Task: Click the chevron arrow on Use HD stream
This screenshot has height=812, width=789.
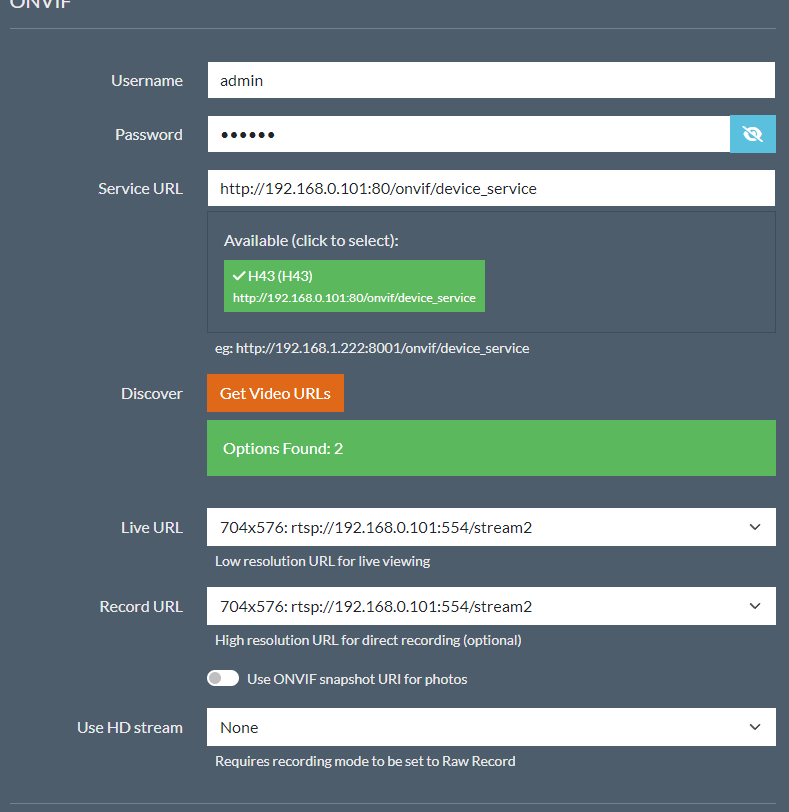Action: pyautogui.click(x=755, y=727)
